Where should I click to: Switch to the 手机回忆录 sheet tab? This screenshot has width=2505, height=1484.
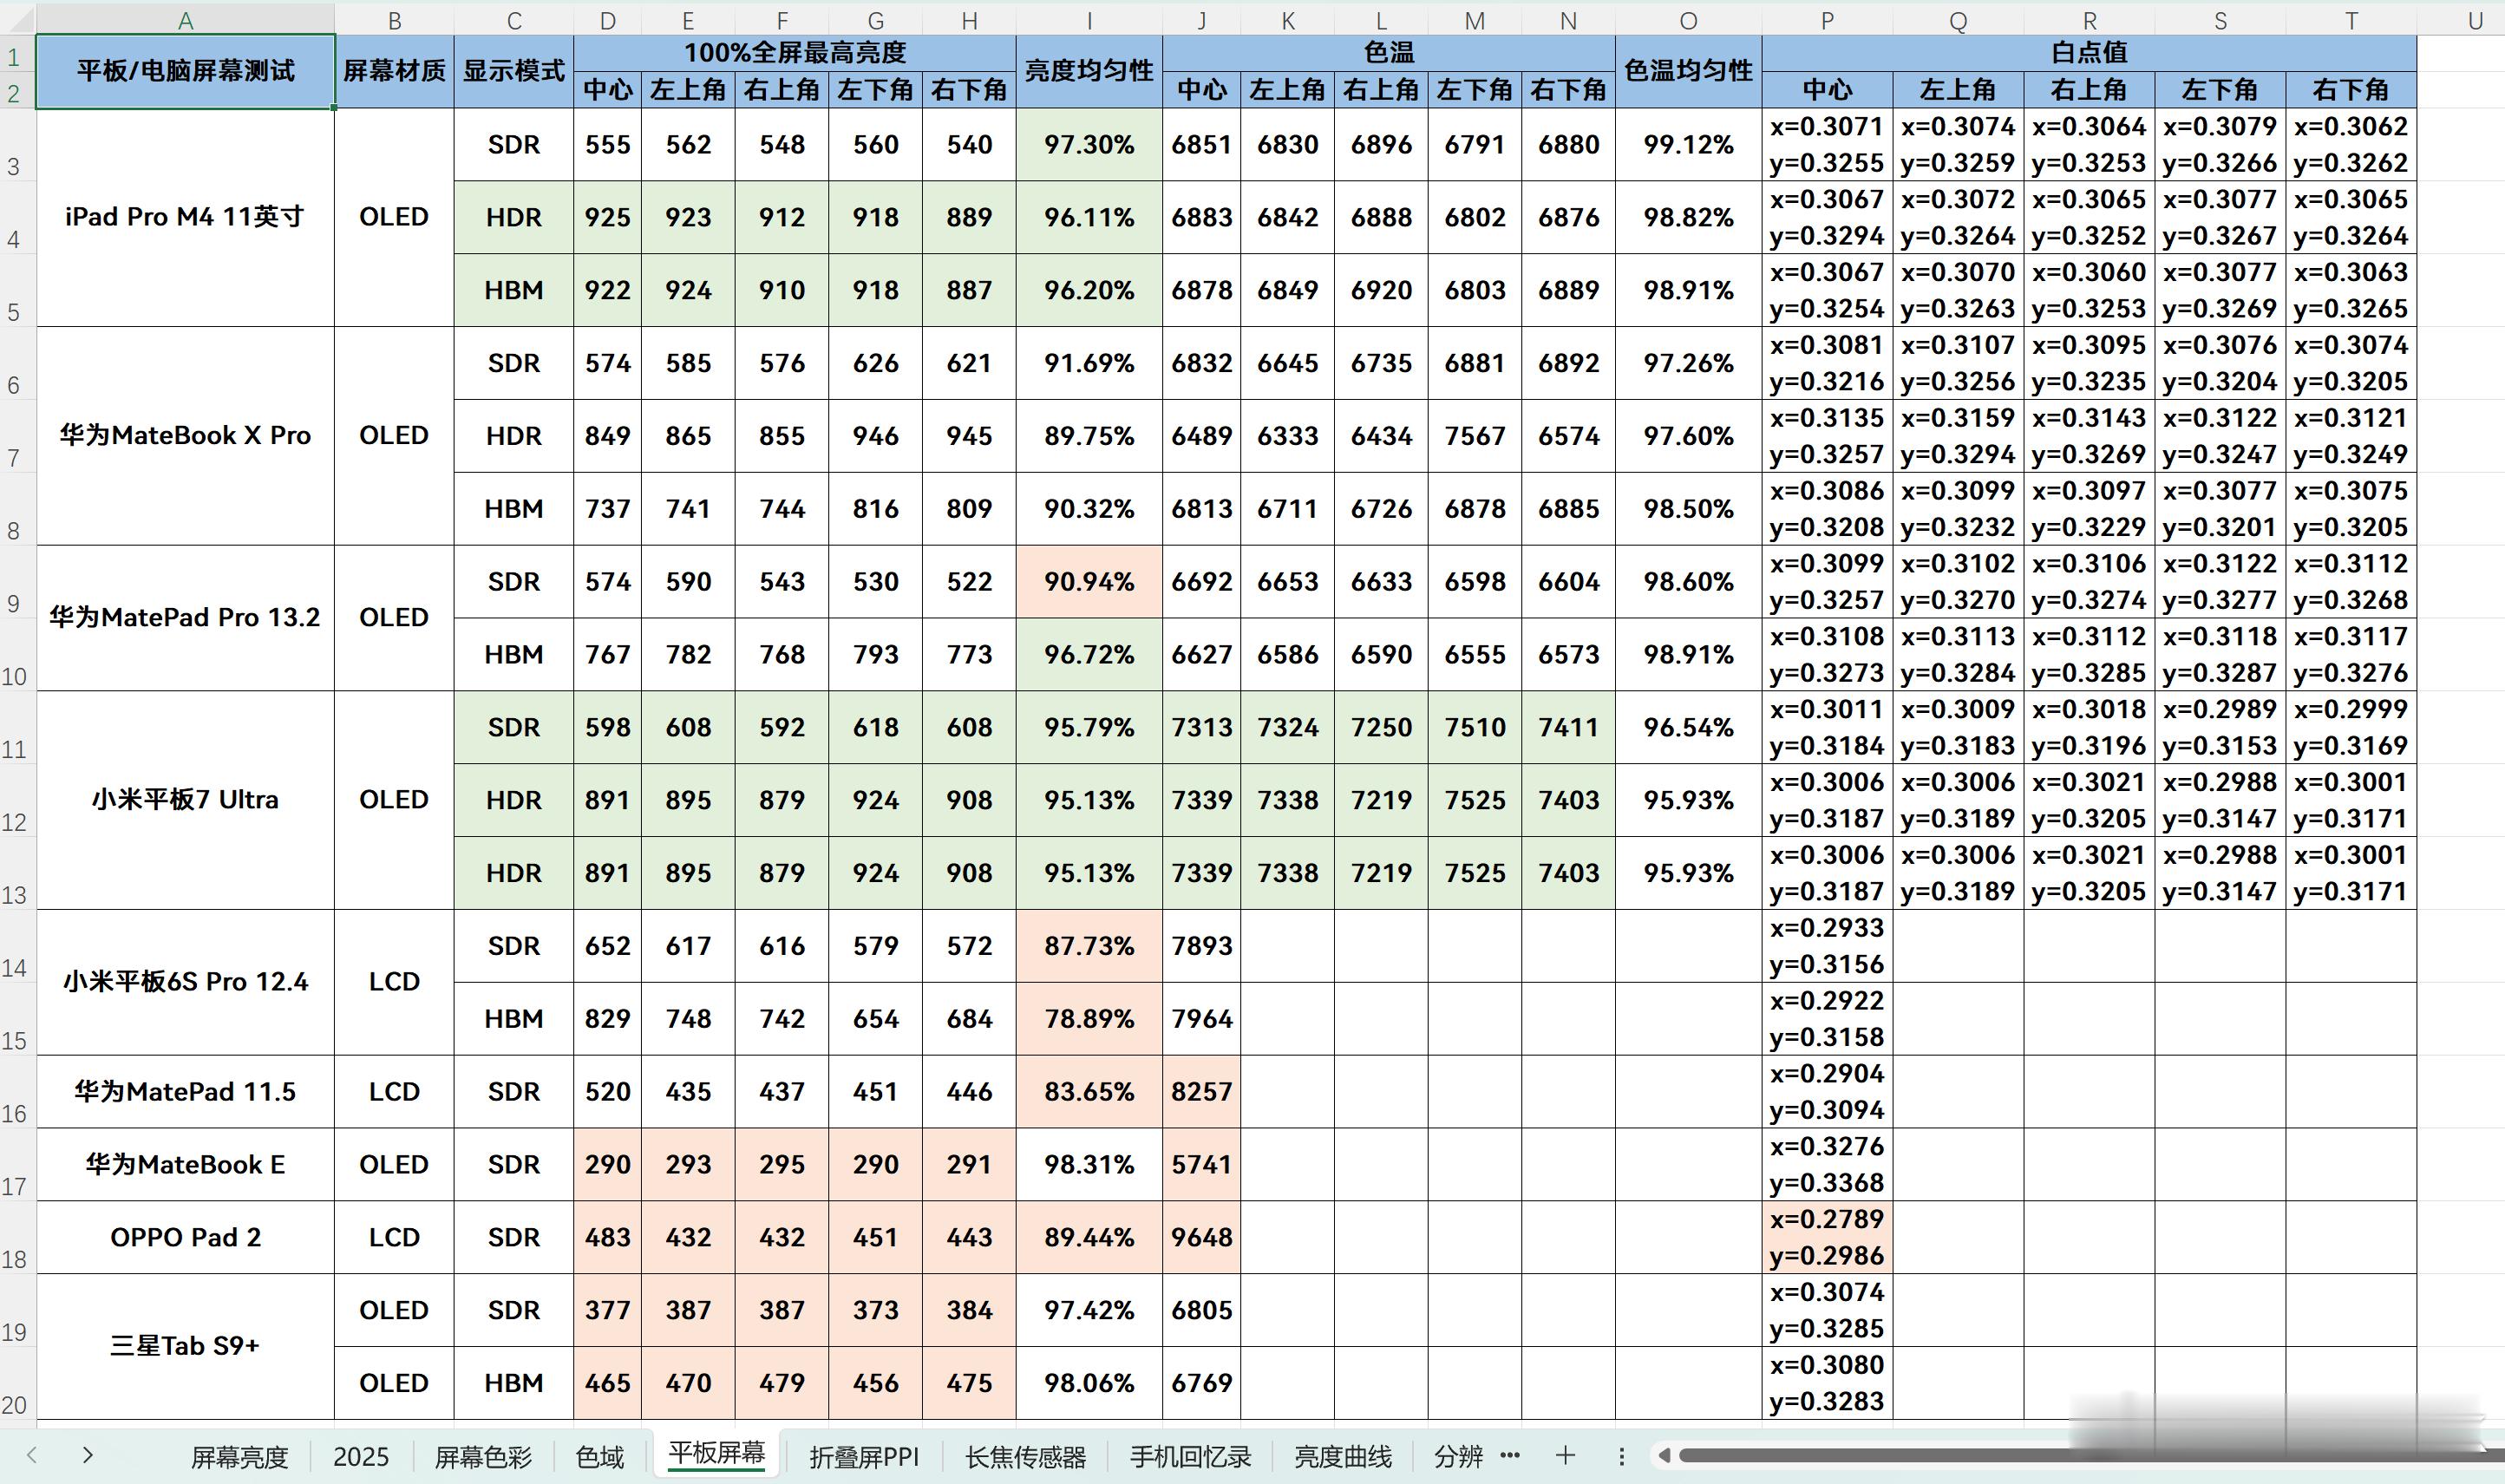coord(1190,1457)
